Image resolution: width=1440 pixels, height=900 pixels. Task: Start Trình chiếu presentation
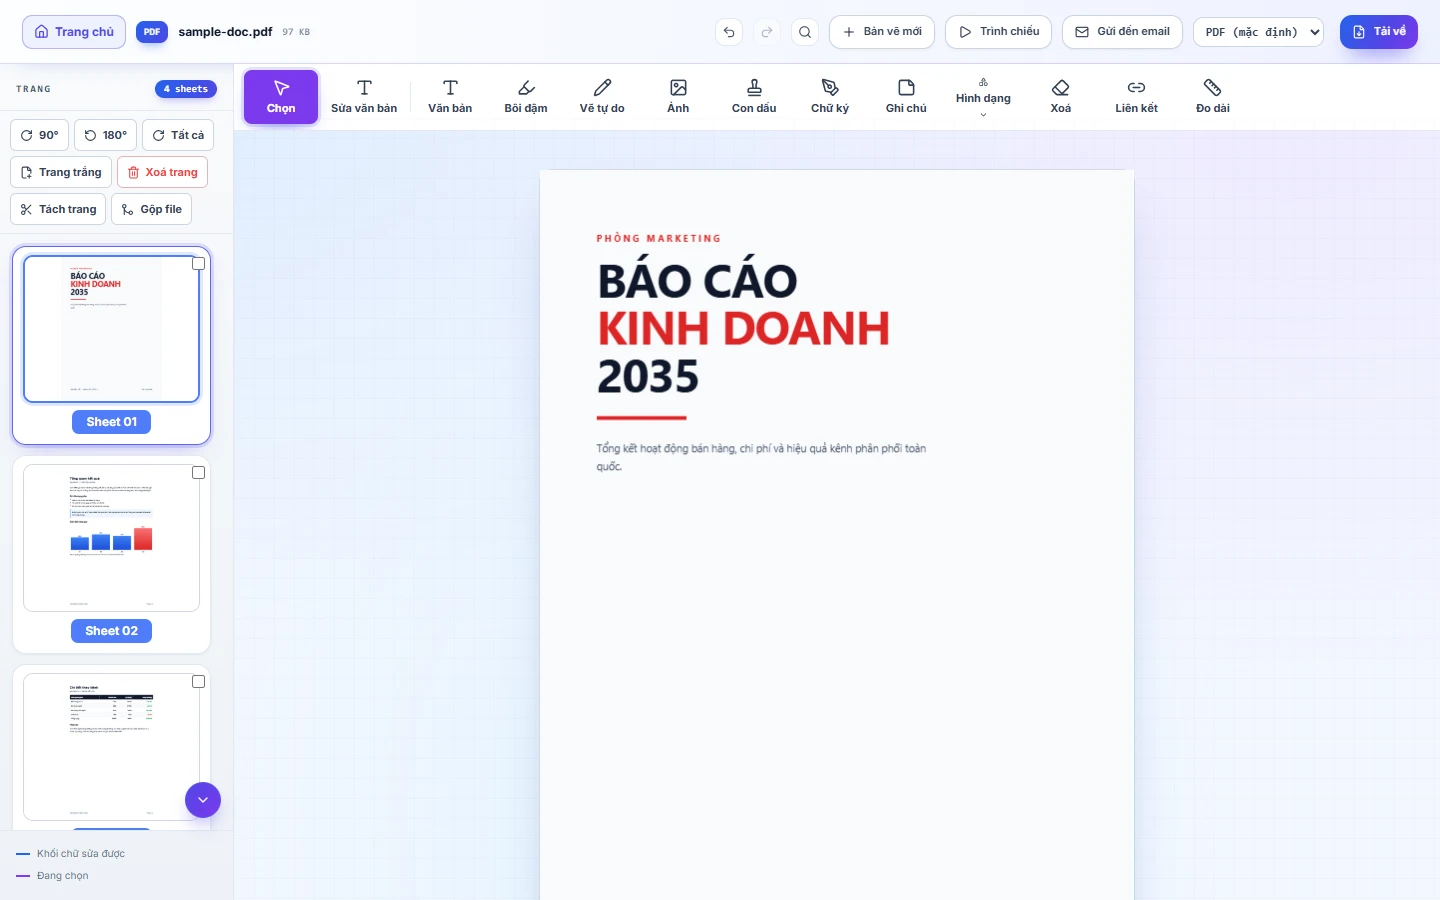click(x=998, y=32)
